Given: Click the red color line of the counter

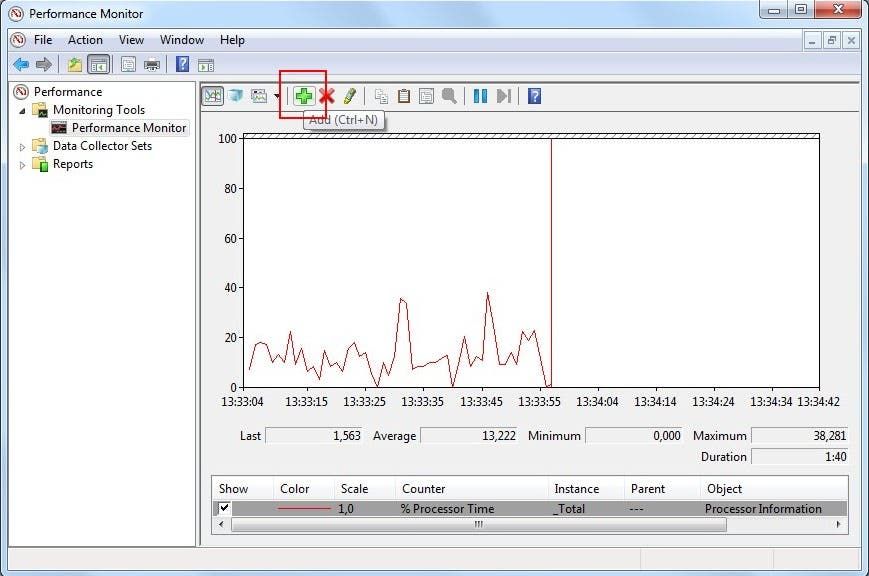Looking at the screenshot, I should (304, 508).
